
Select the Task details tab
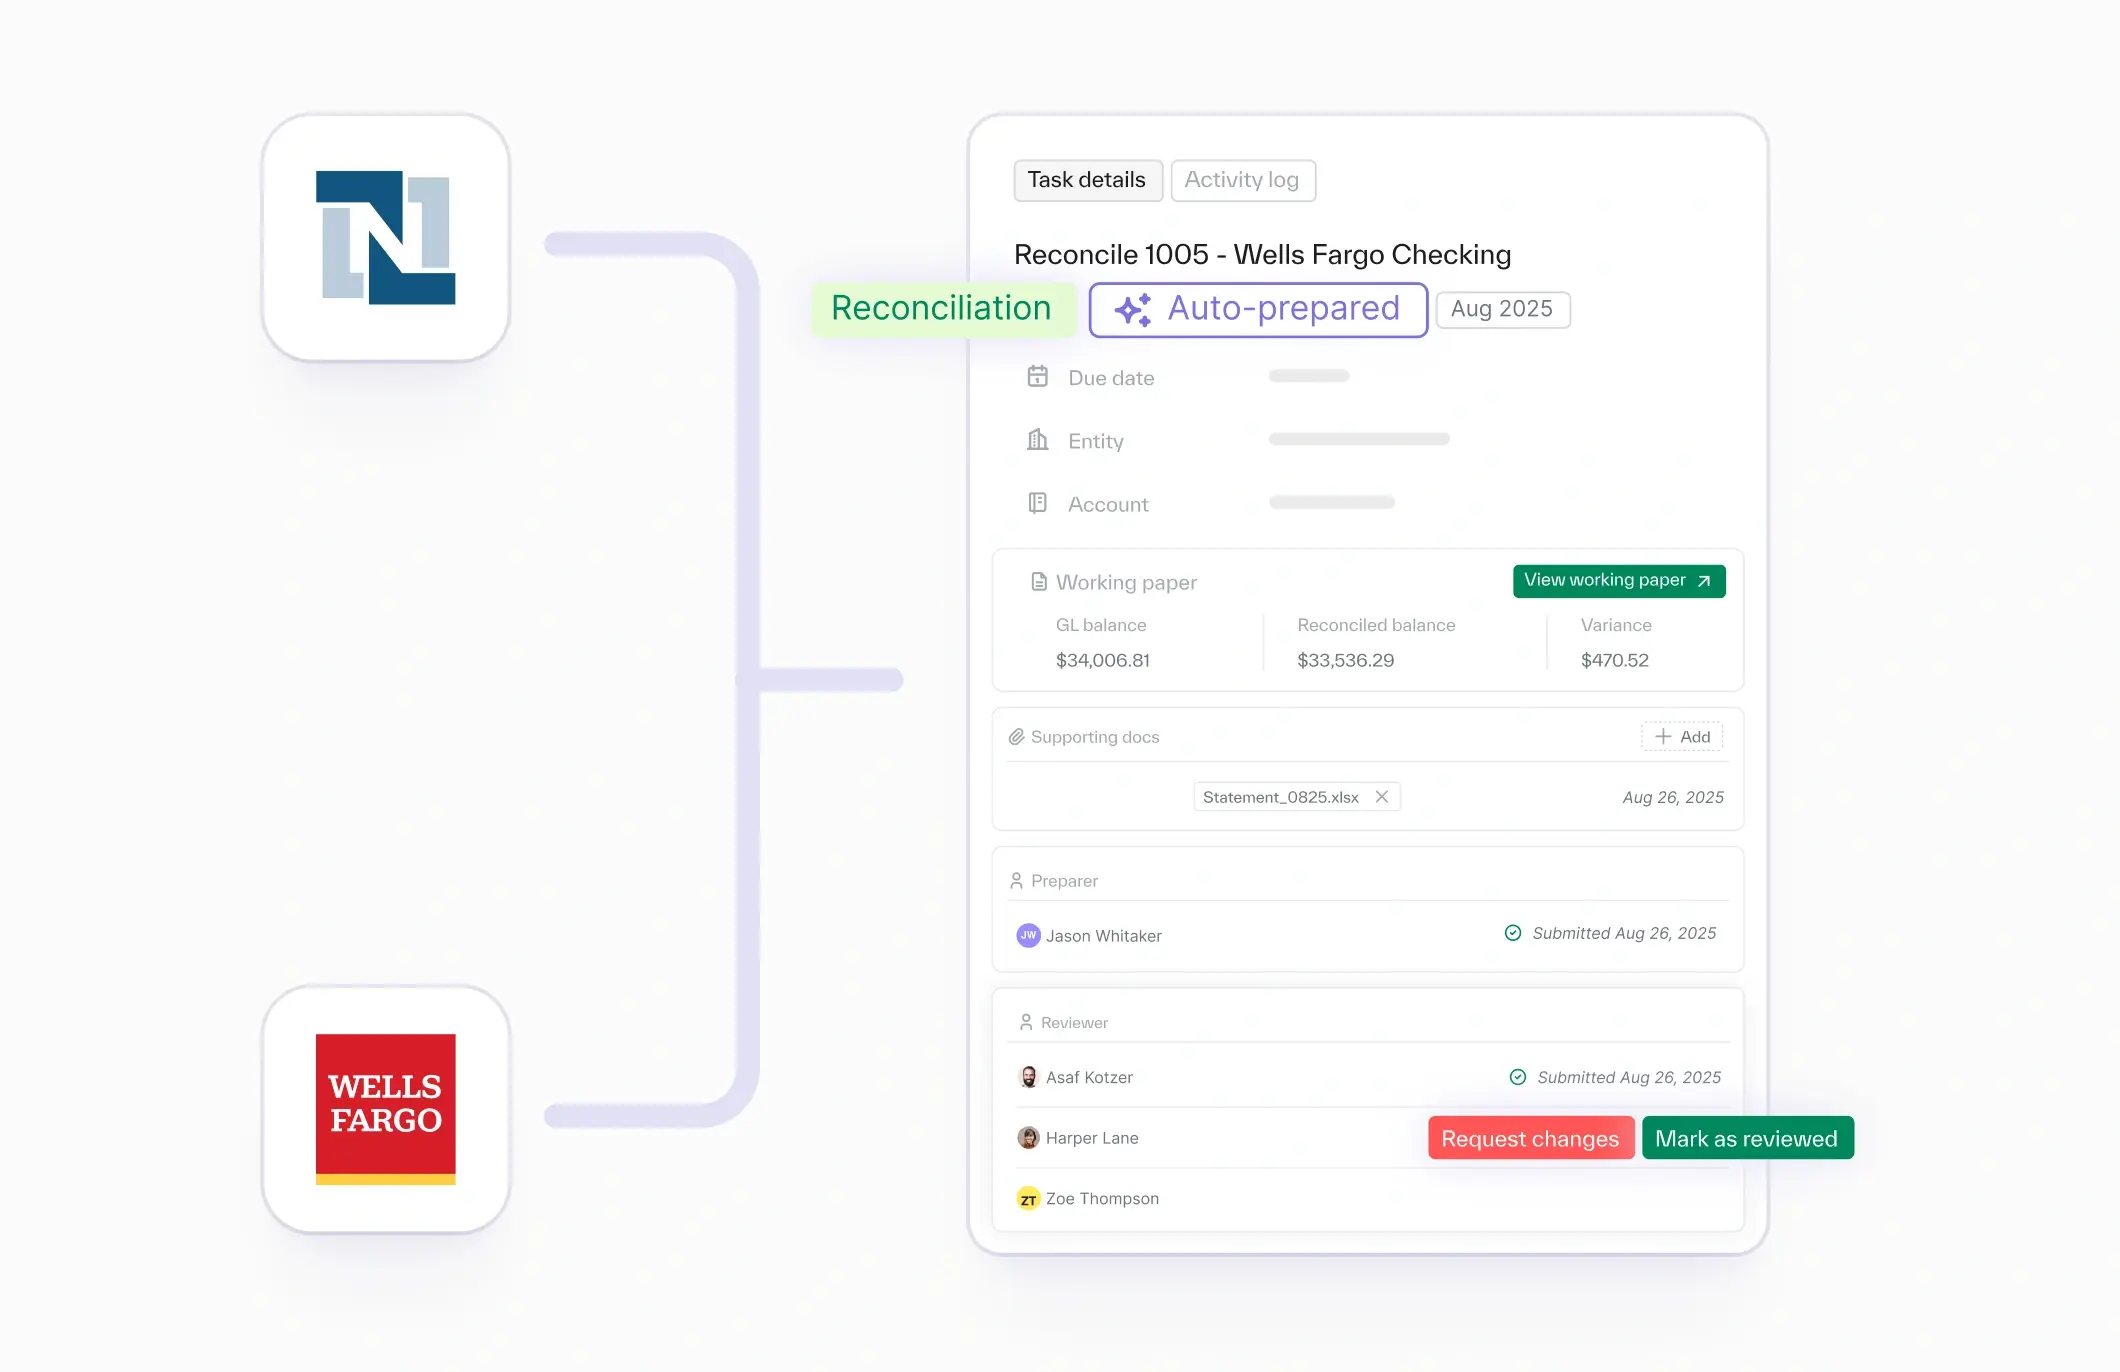[1088, 180]
